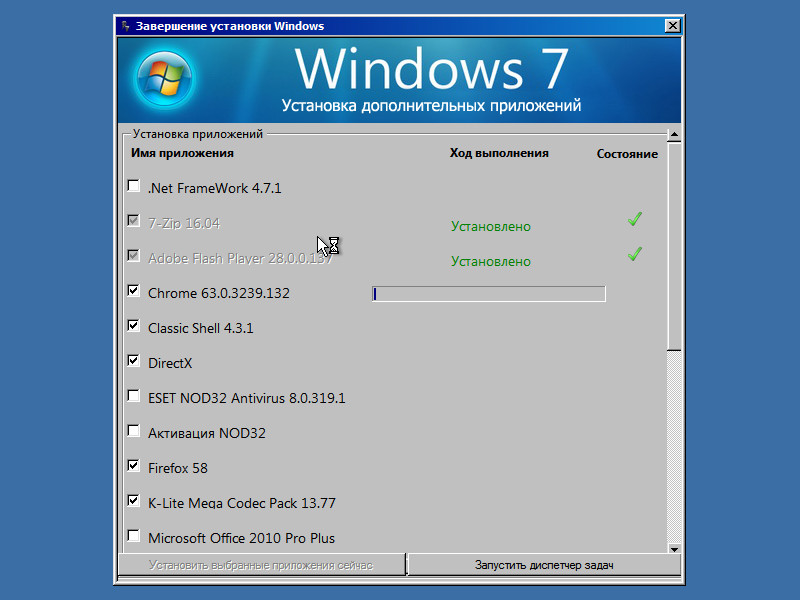Uncheck the Firefox 58 checkbox
Viewport: 800px width, 600px height.
pyautogui.click(x=134, y=466)
